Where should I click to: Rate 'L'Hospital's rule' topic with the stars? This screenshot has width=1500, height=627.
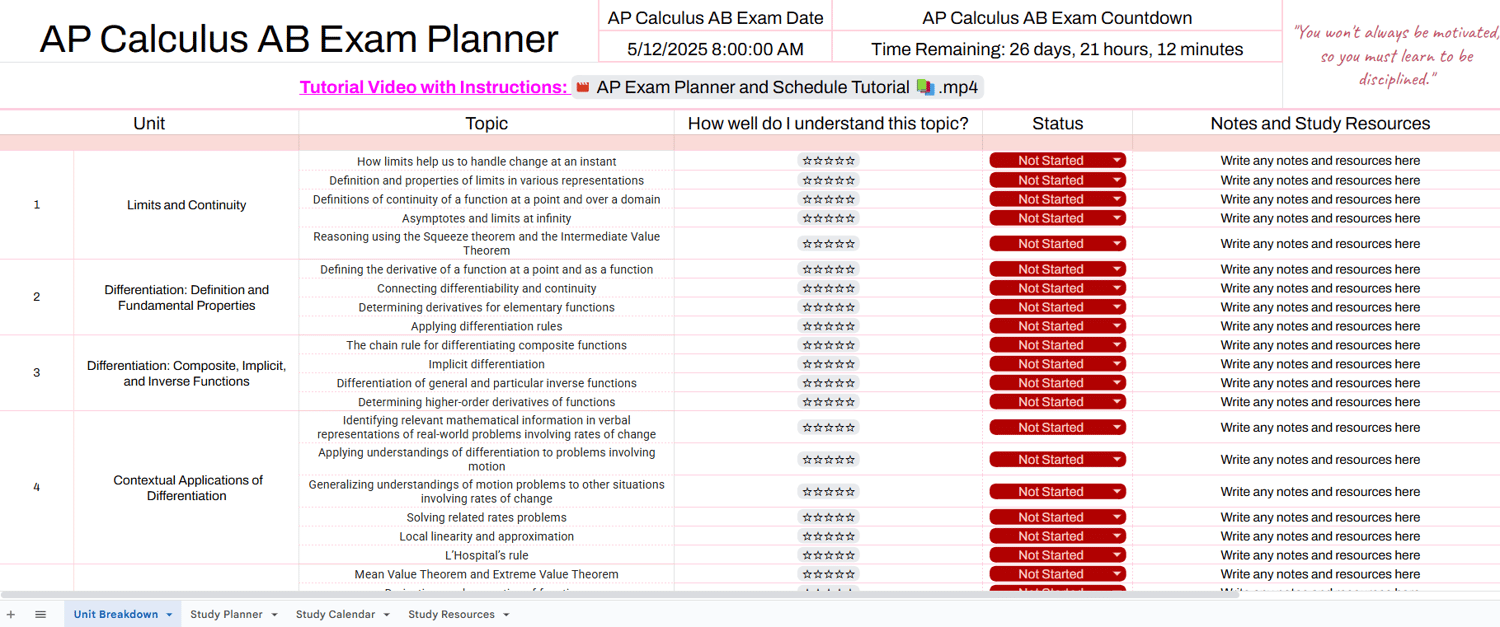828,555
